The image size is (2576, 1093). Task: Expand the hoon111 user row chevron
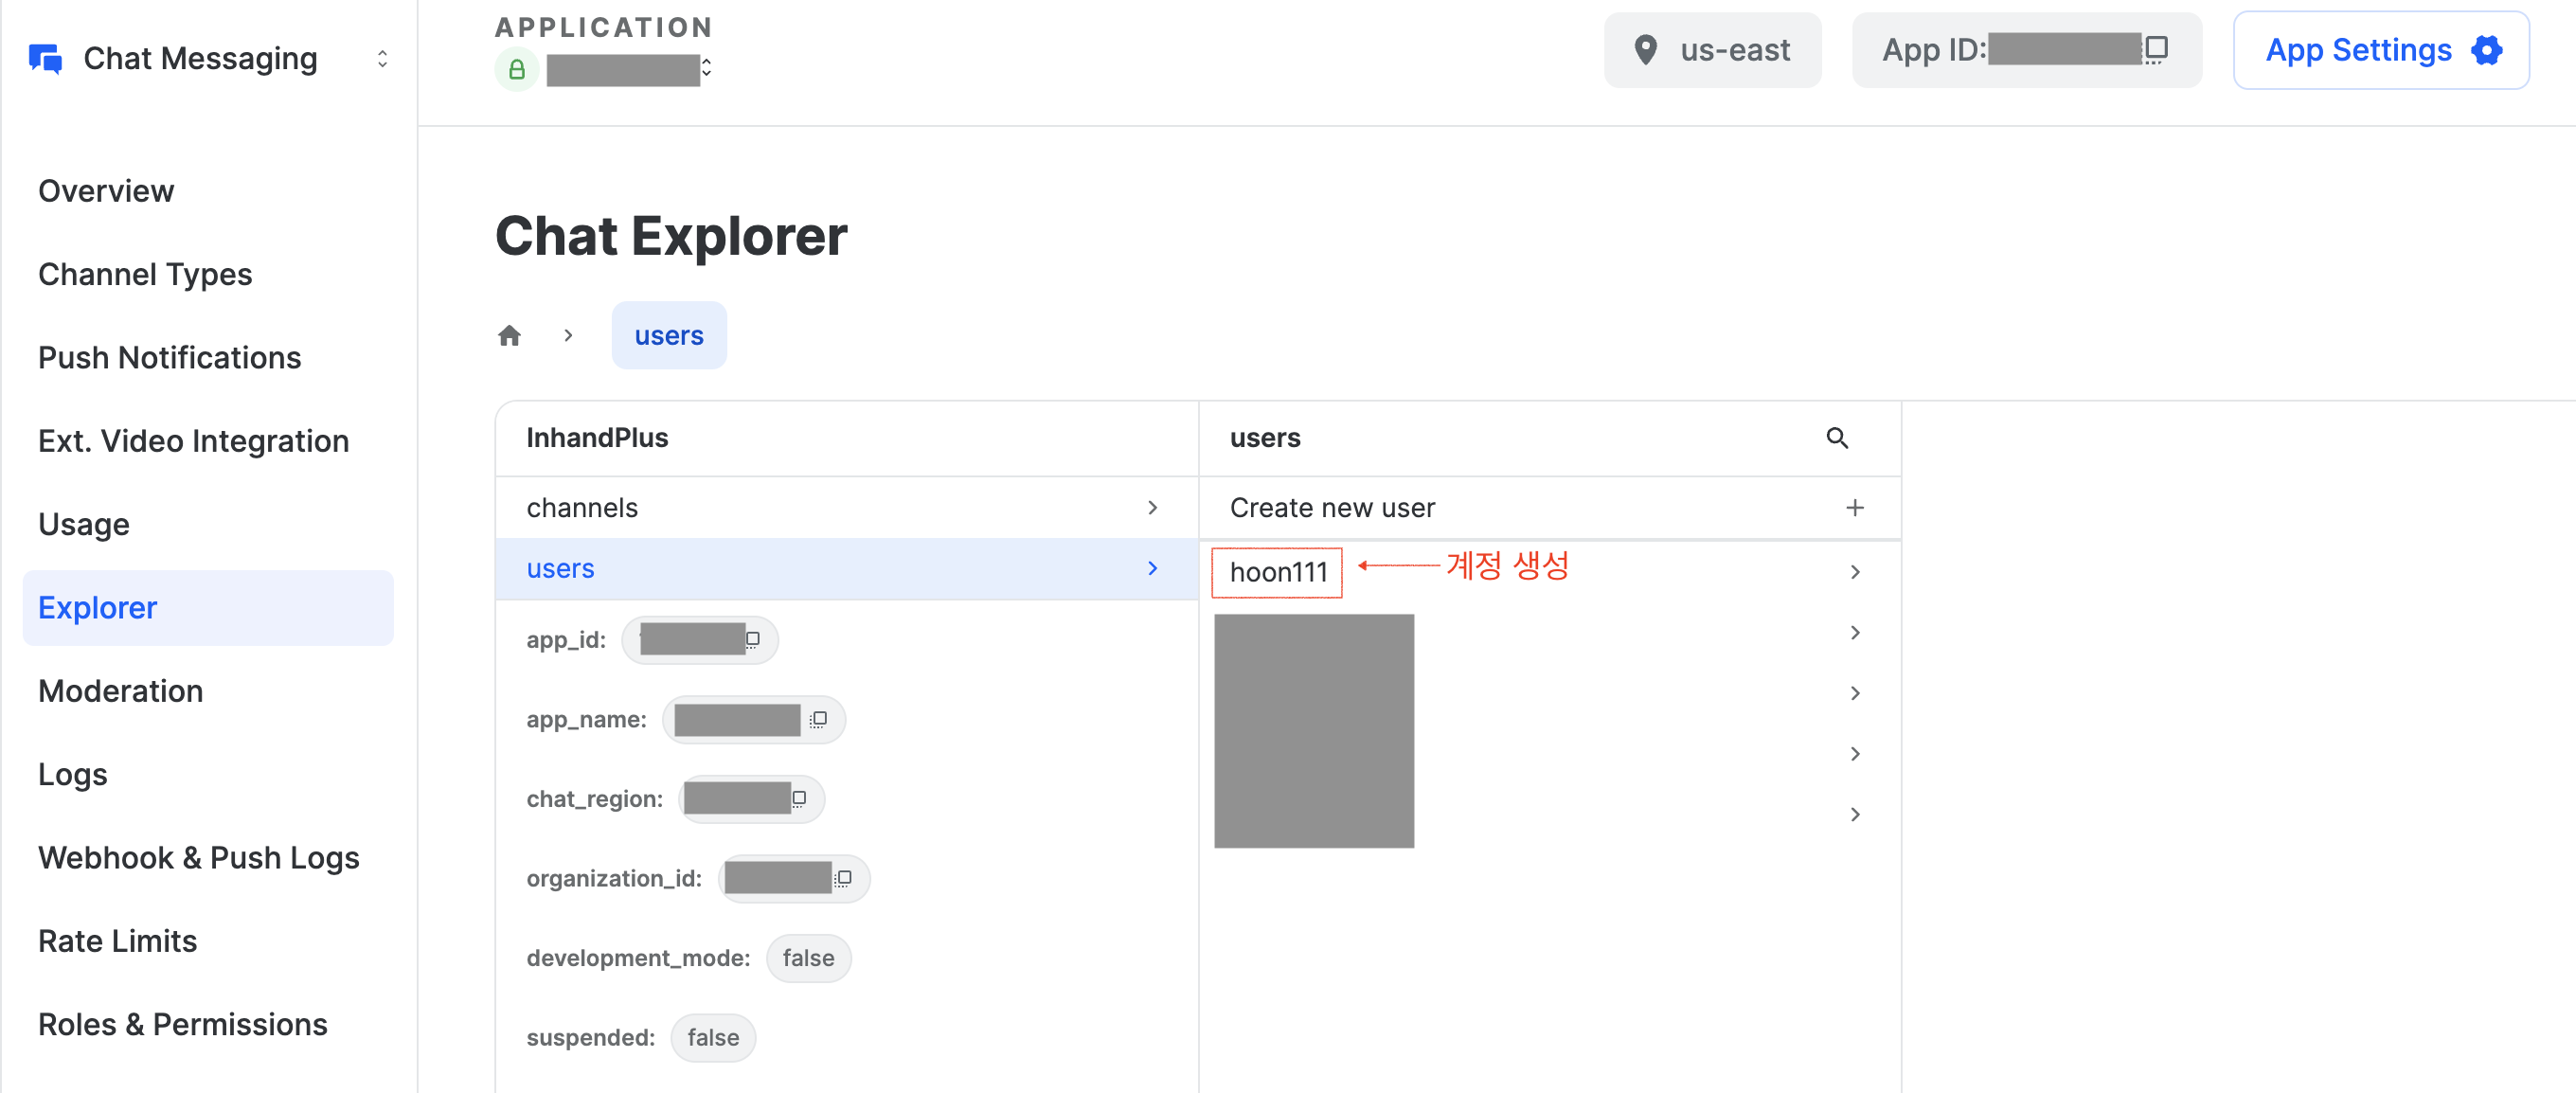1854,572
